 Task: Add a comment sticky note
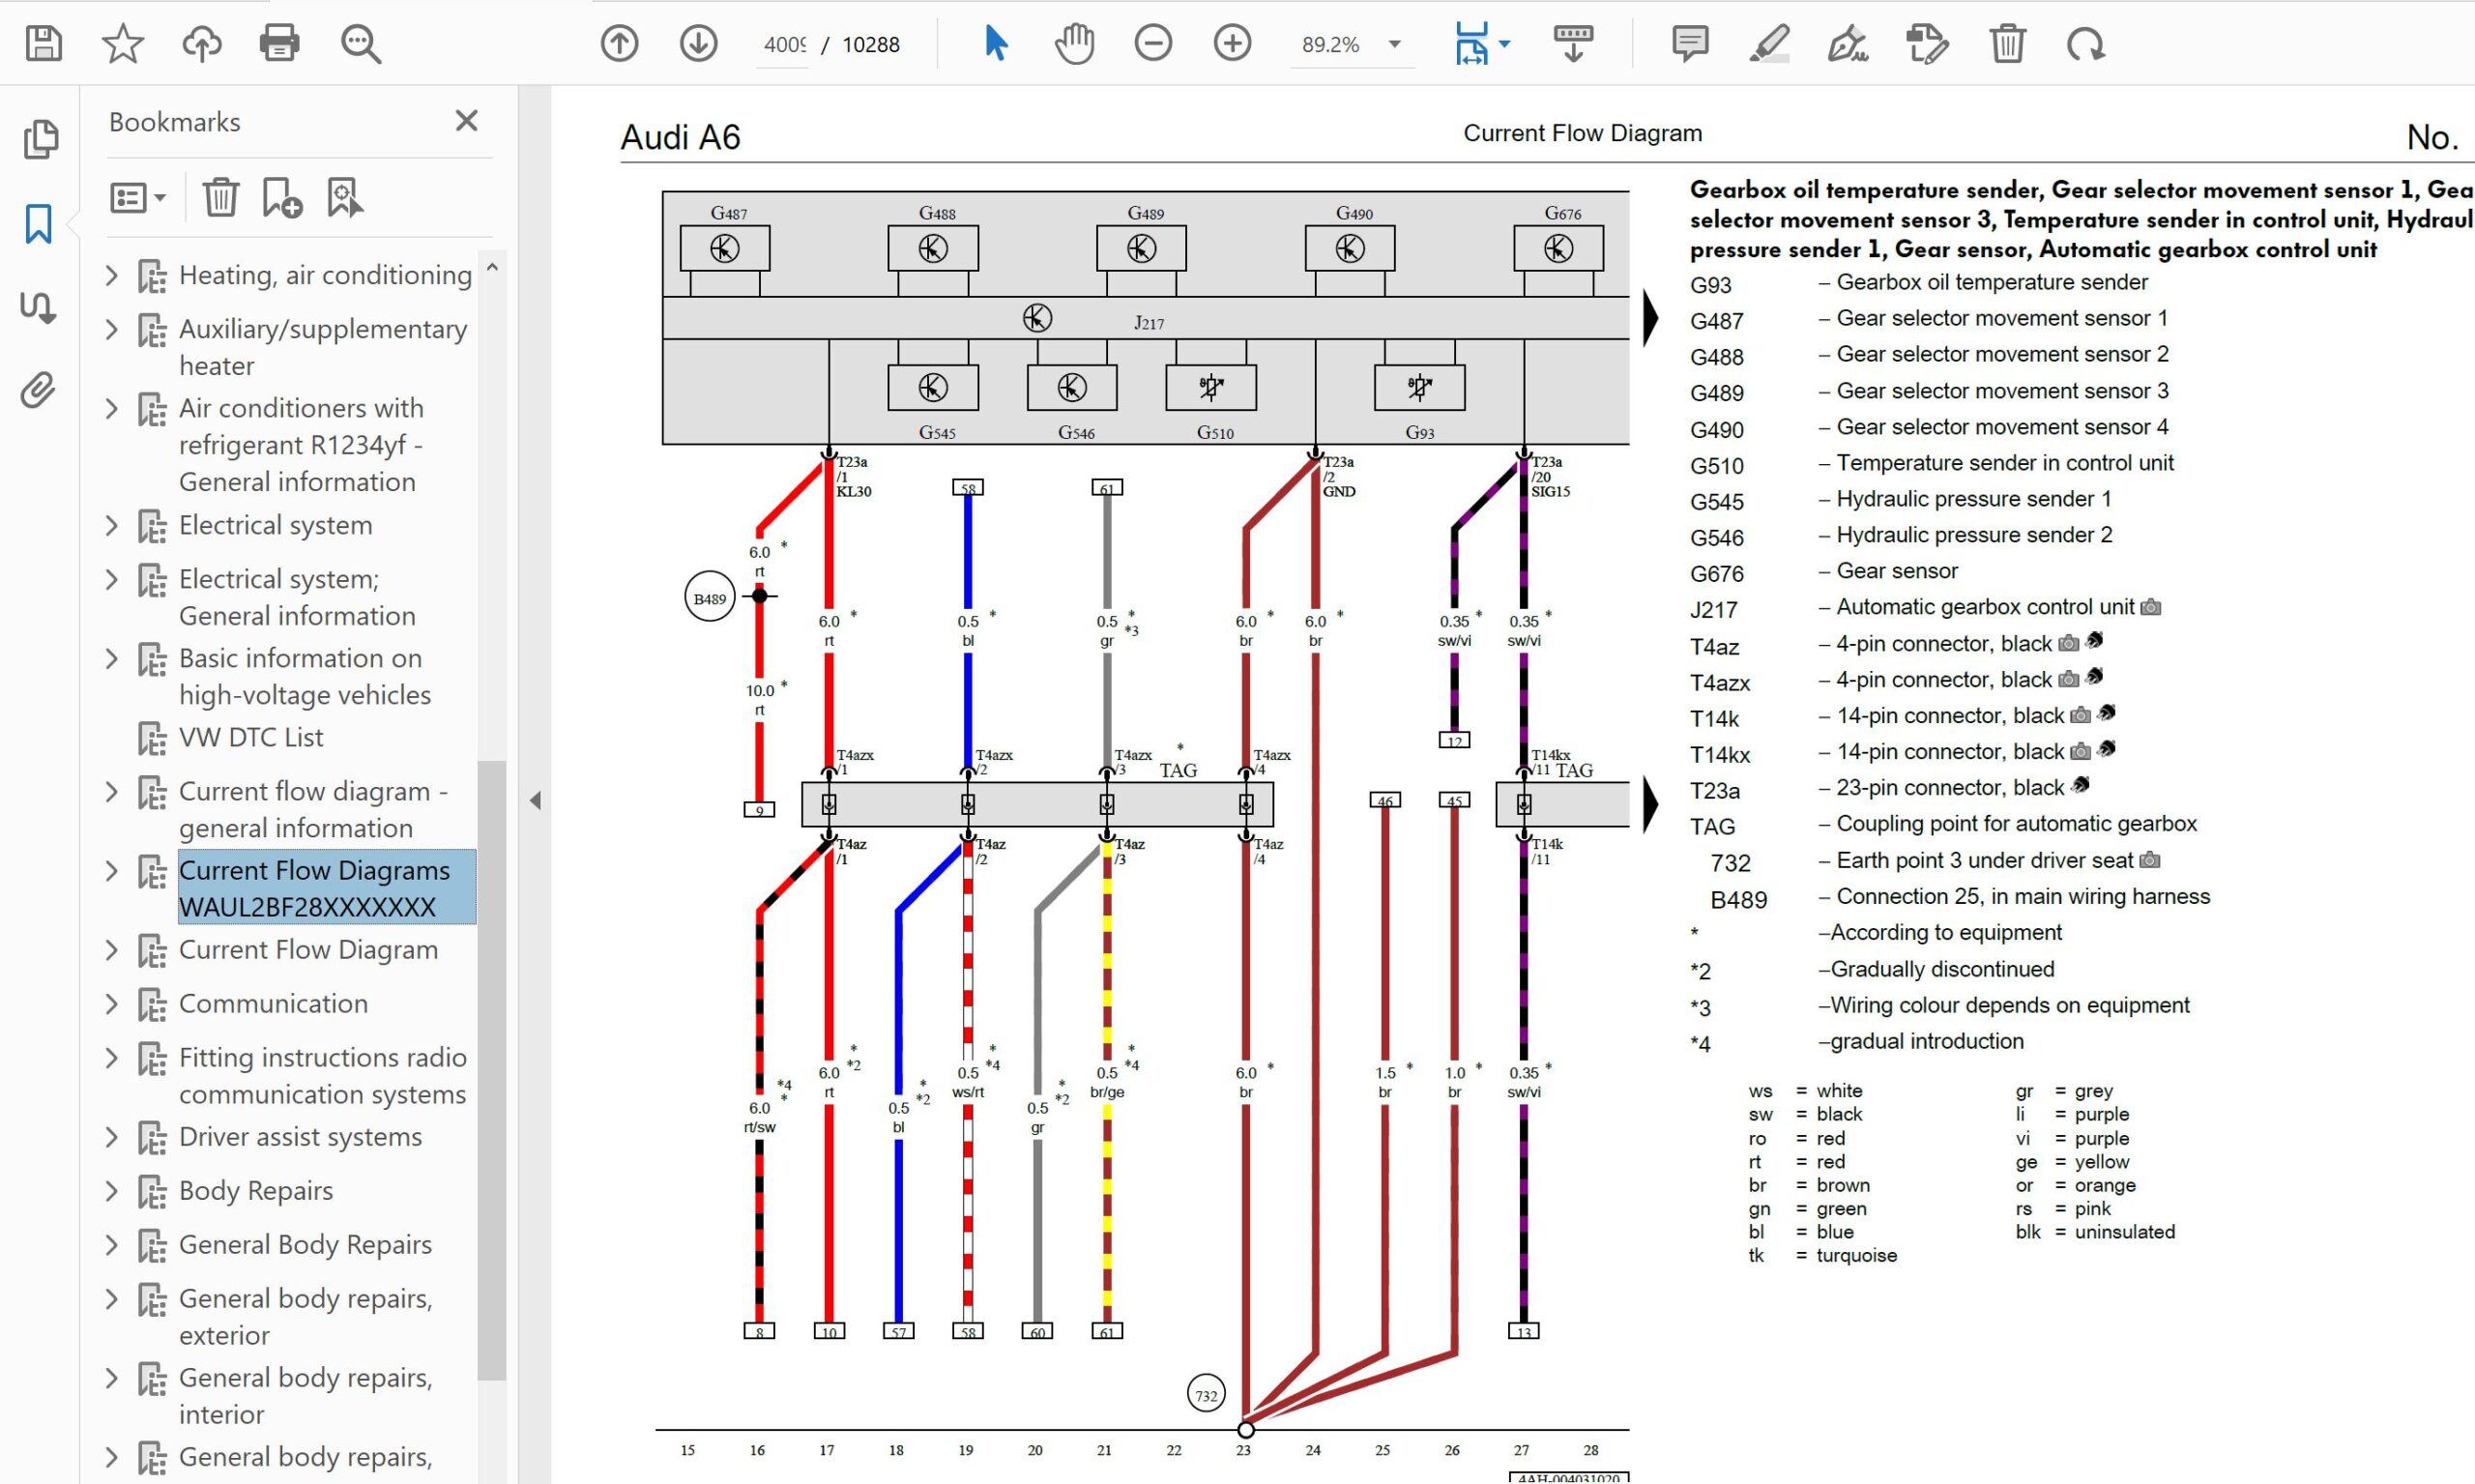pyautogui.click(x=1690, y=44)
